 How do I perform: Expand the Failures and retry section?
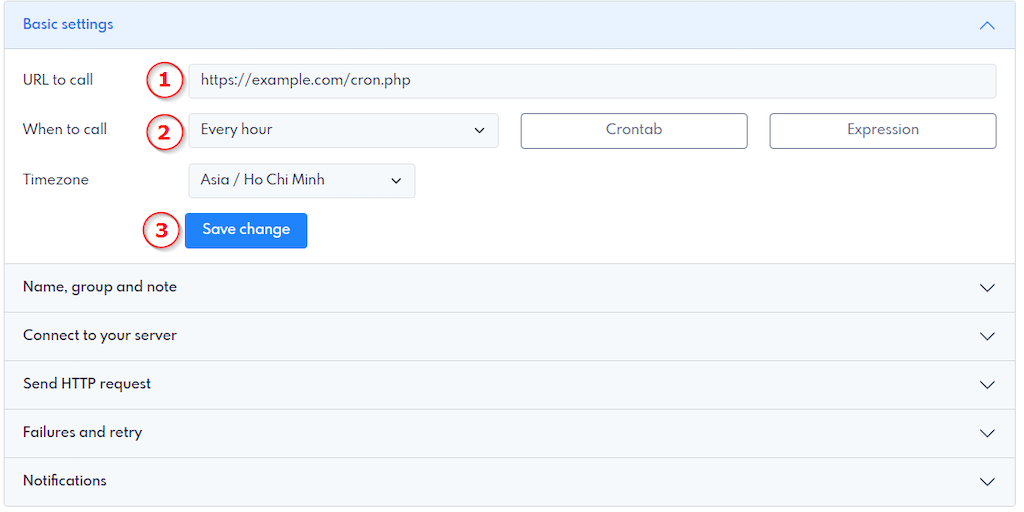coord(83,433)
